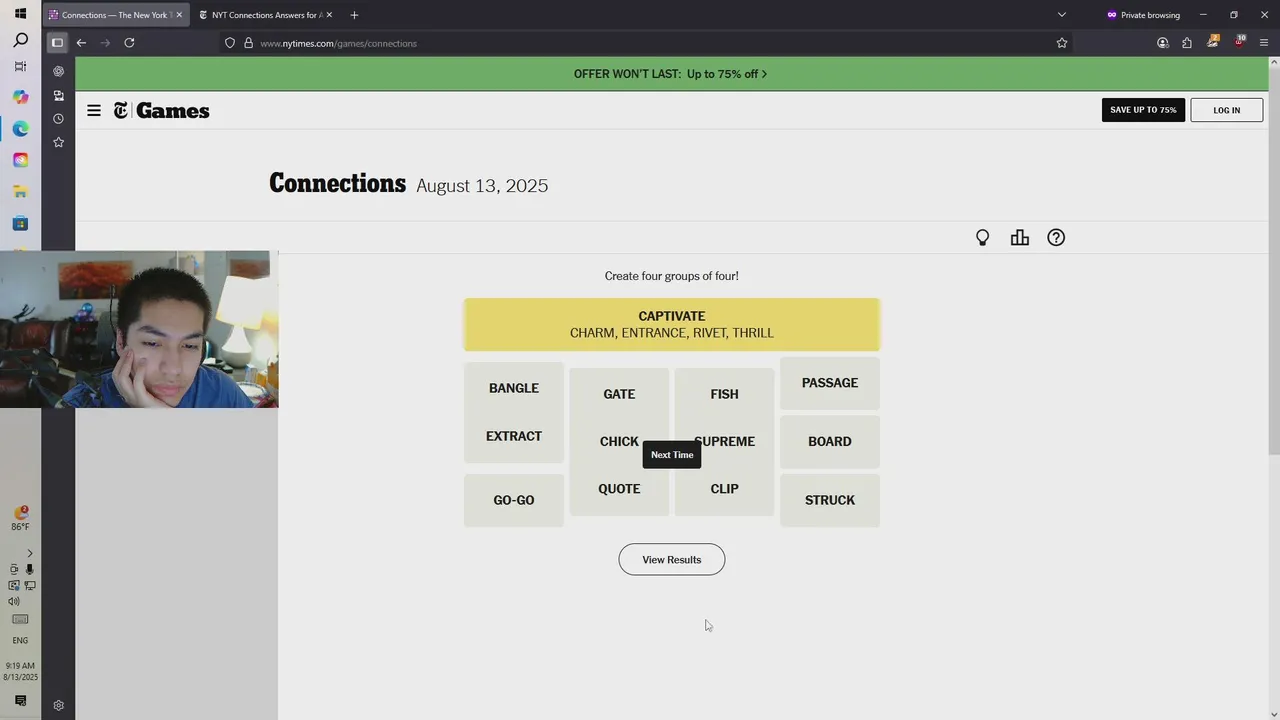1280x720 pixels.
Task: Bookmark this page with the star
Action: click(x=1062, y=43)
